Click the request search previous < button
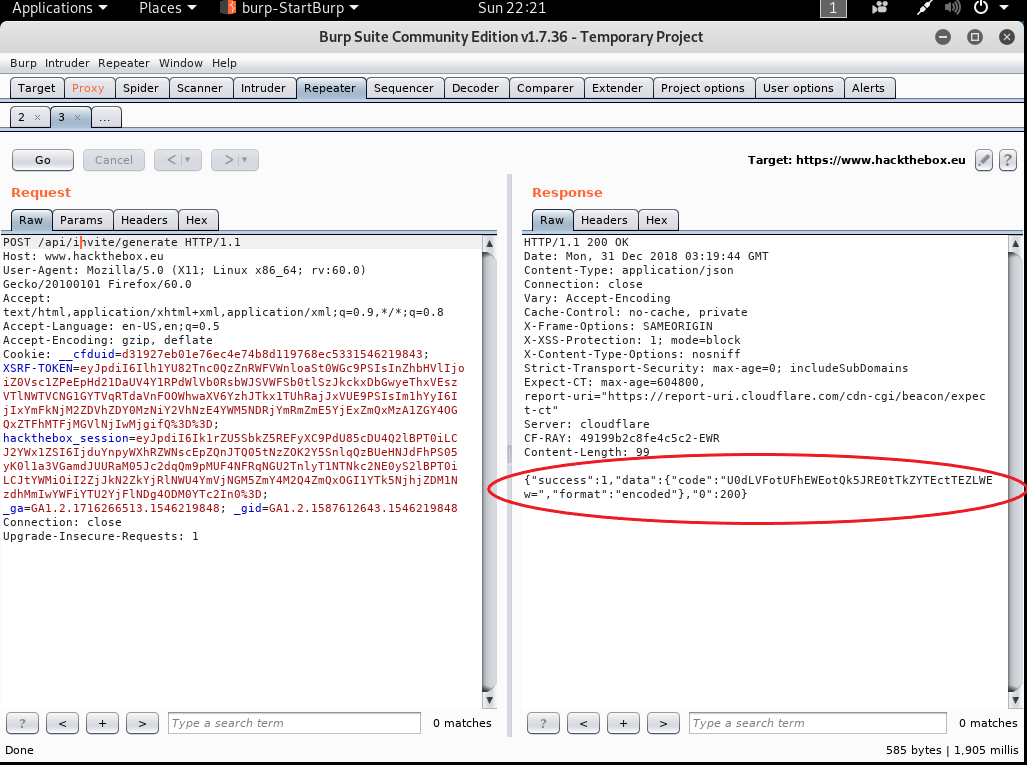This screenshot has width=1027, height=765. [62, 723]
